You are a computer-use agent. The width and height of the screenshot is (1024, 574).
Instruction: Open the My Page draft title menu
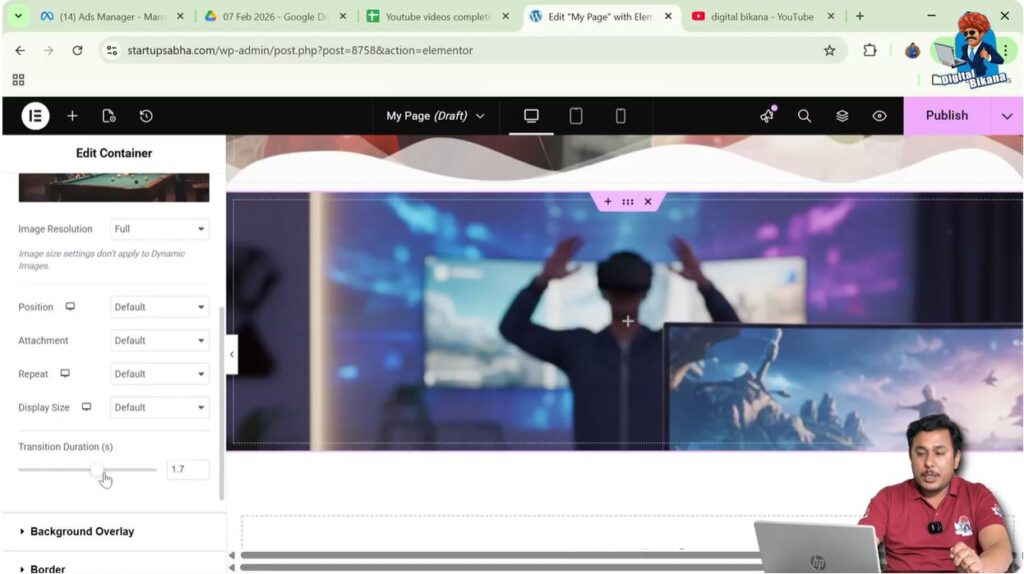(435, 116)
